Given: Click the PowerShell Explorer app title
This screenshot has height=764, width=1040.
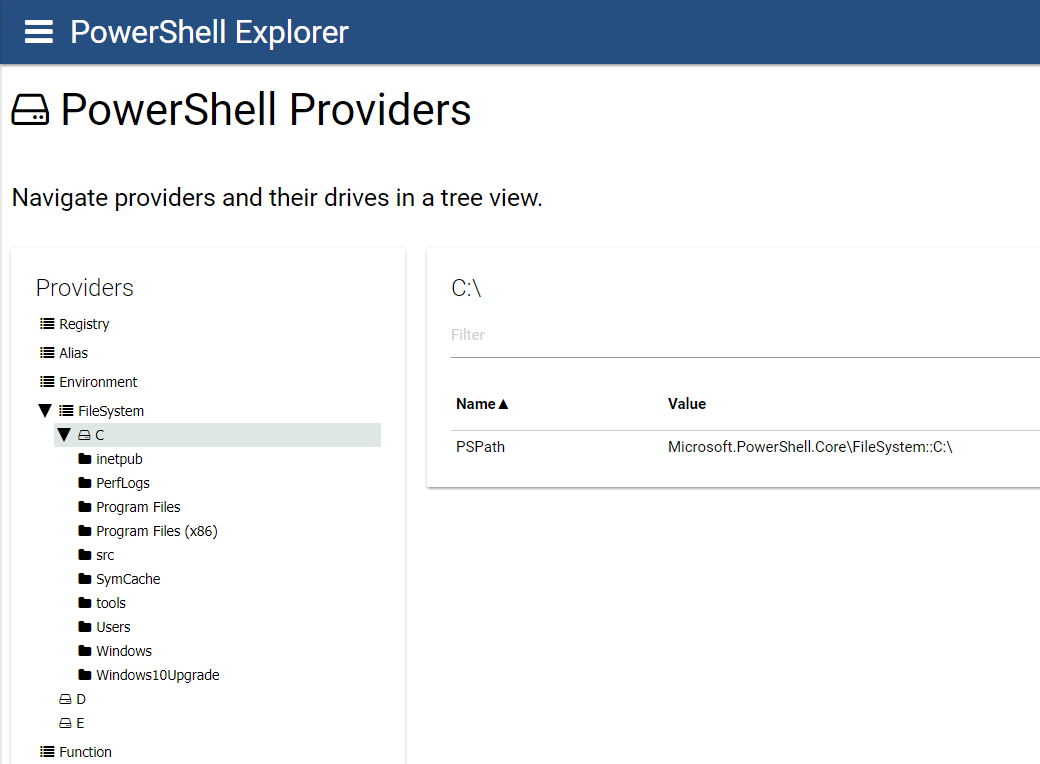Looking at the screenshot, I should pyautogui.click(x=210, y=32).
